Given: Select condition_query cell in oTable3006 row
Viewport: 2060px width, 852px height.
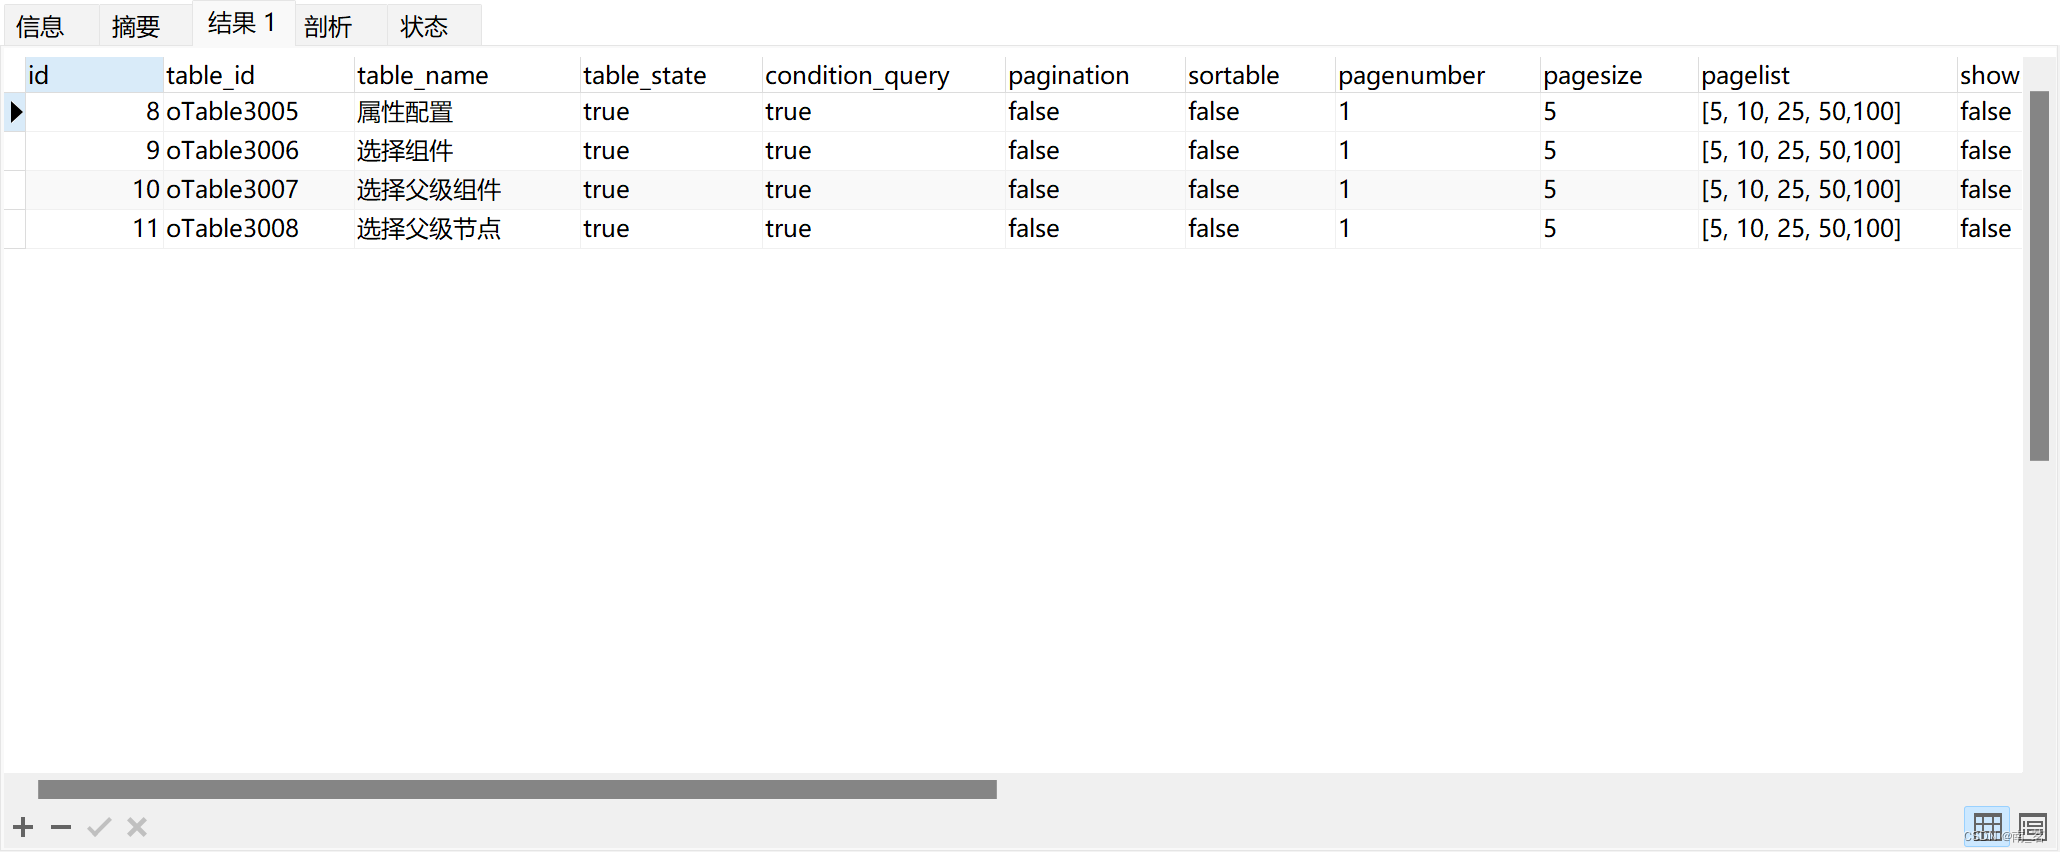Looking at the screenshot, I should click(884, 150).
